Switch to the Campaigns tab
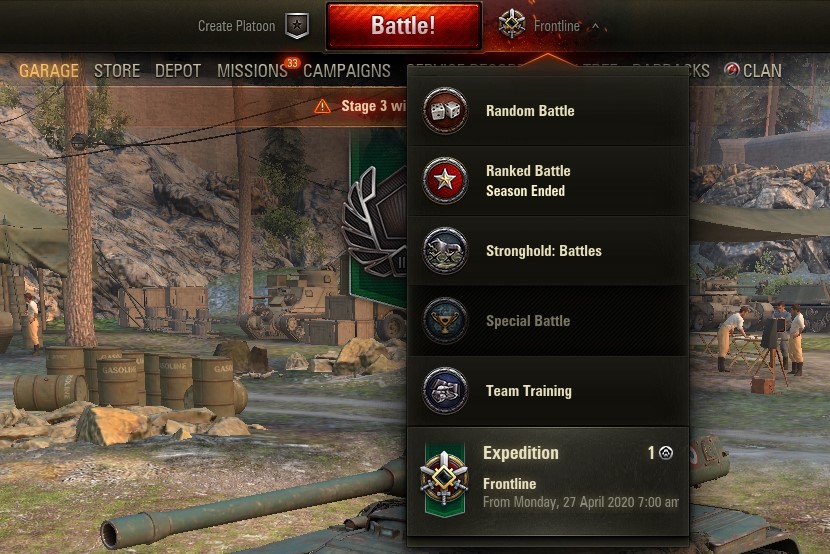This screenshot has width=830, height=554. point(347,70)
